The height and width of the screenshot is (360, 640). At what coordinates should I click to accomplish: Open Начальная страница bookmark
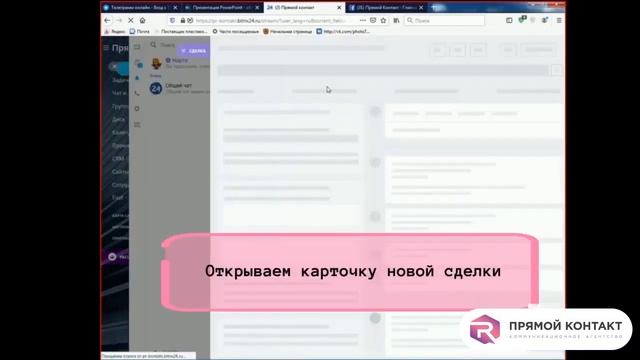(x=288, y=31)
